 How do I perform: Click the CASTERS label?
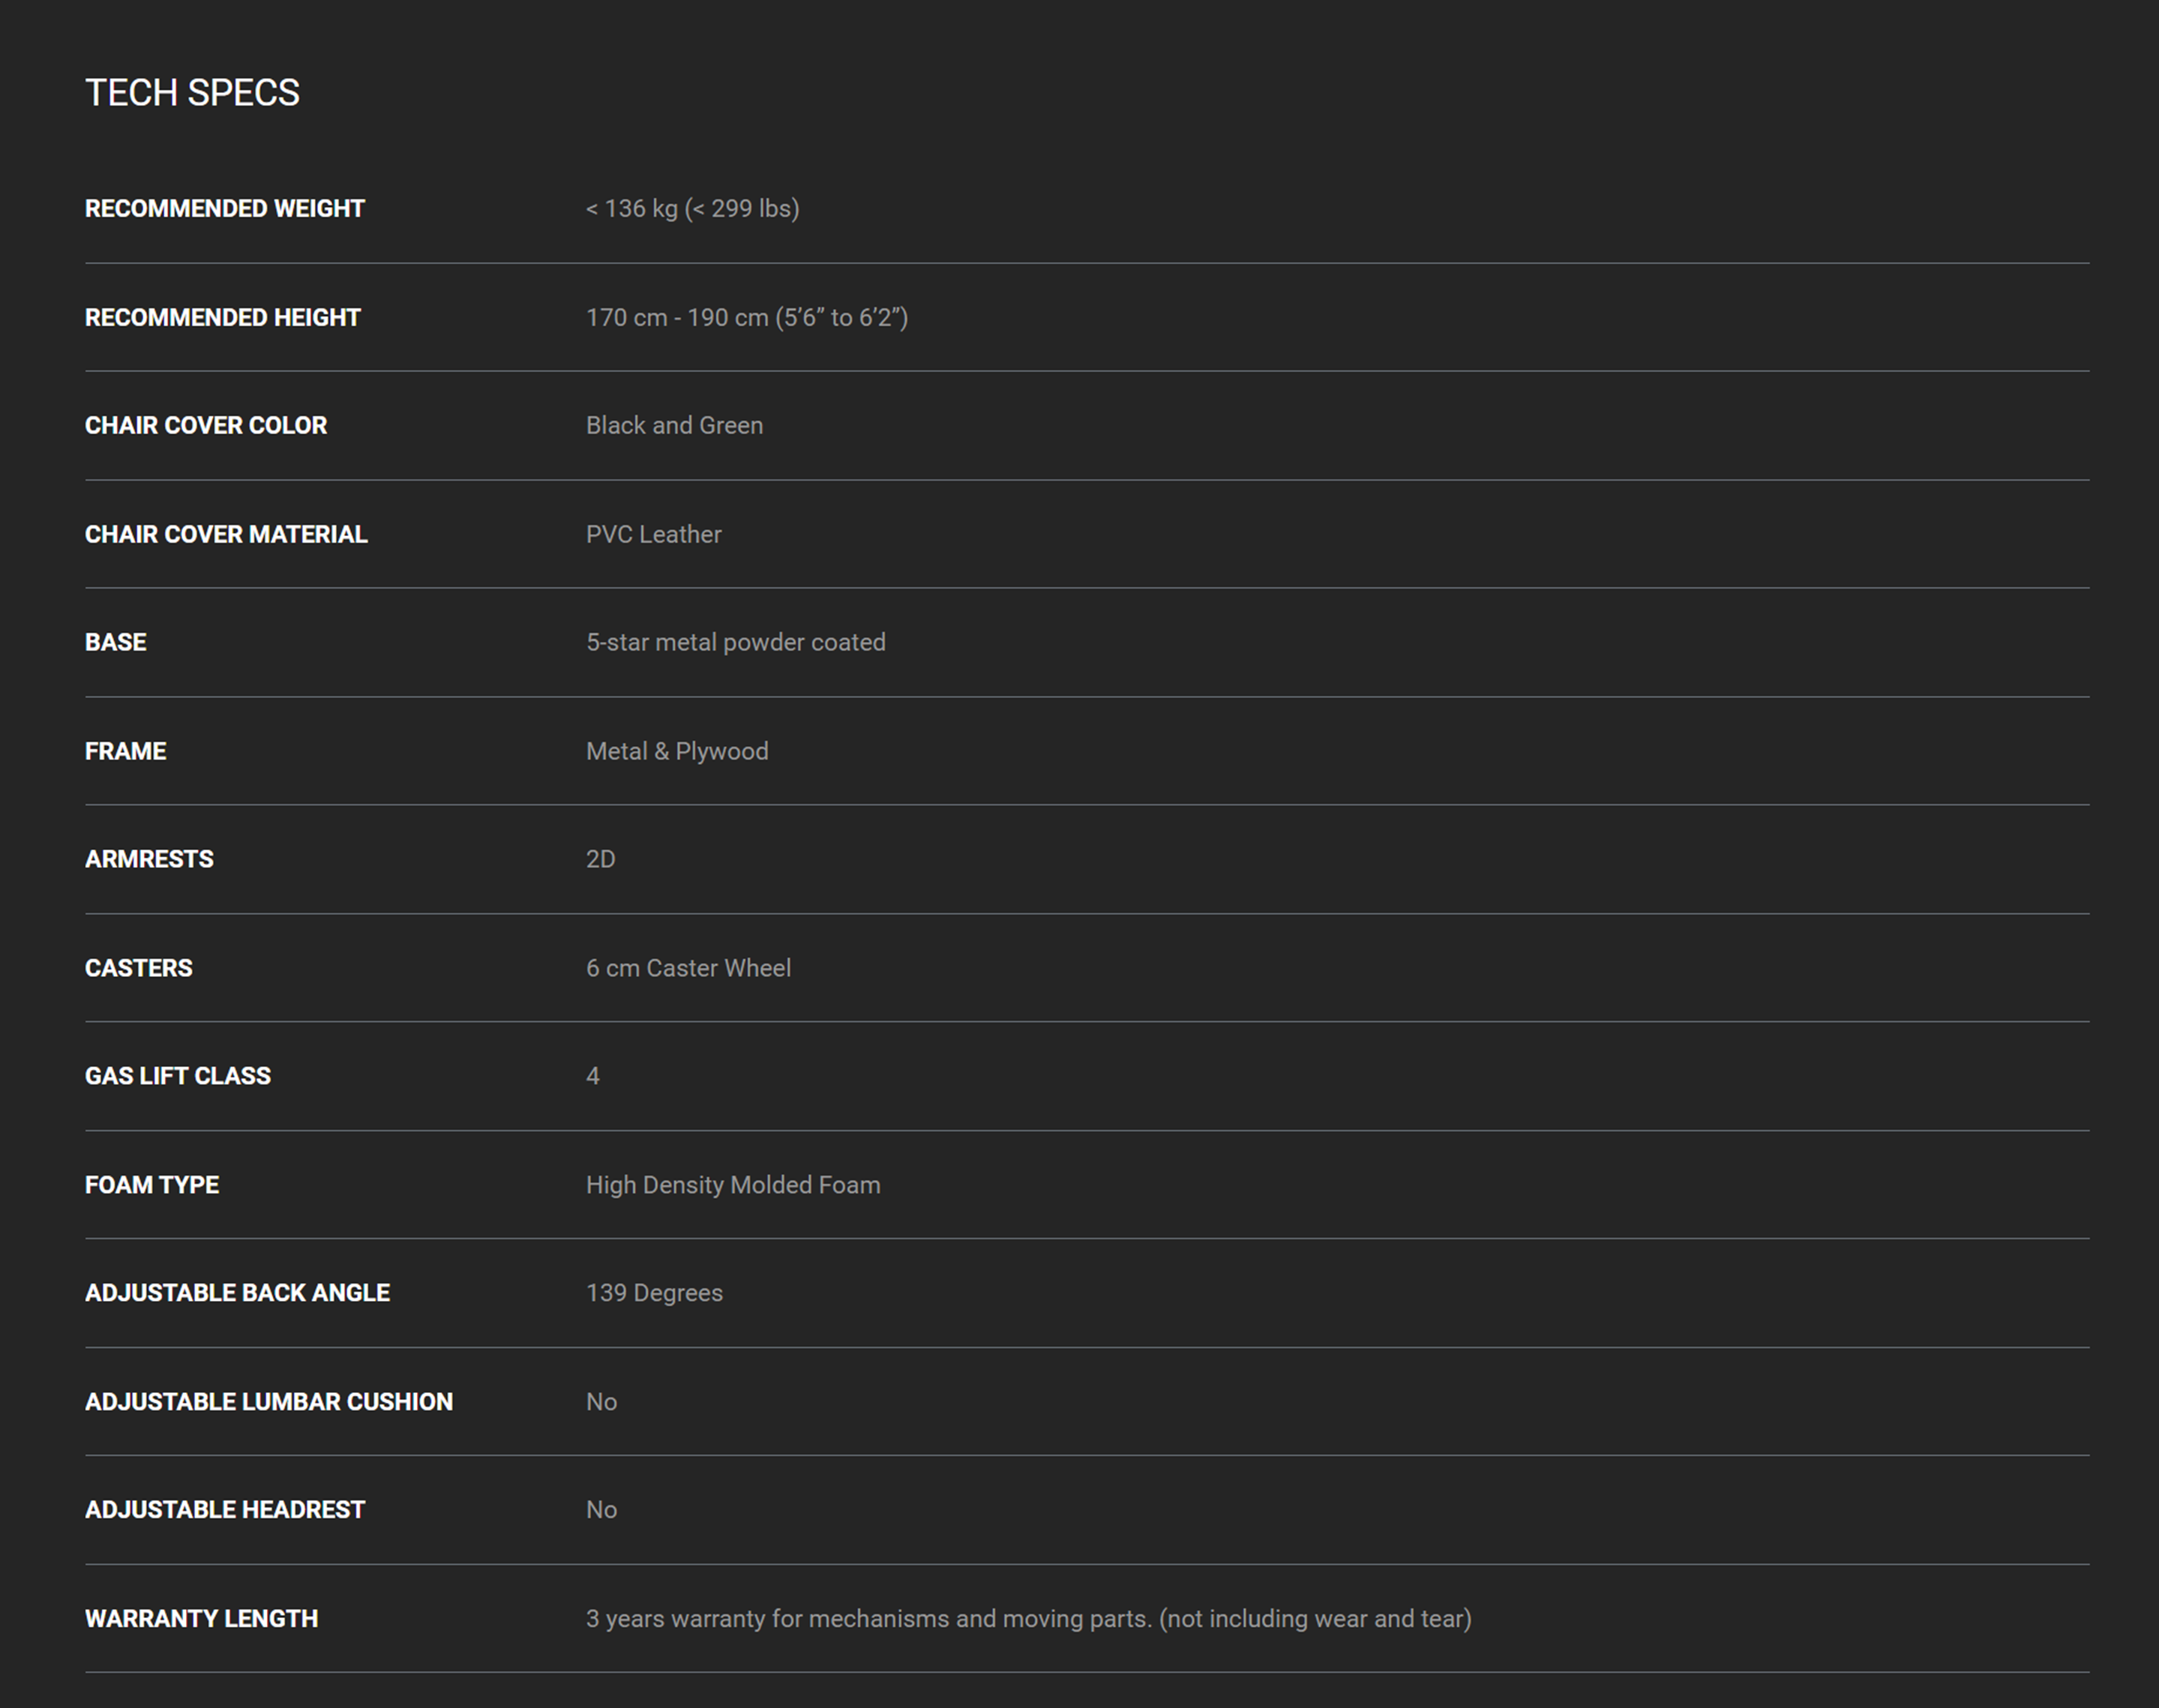139,968
